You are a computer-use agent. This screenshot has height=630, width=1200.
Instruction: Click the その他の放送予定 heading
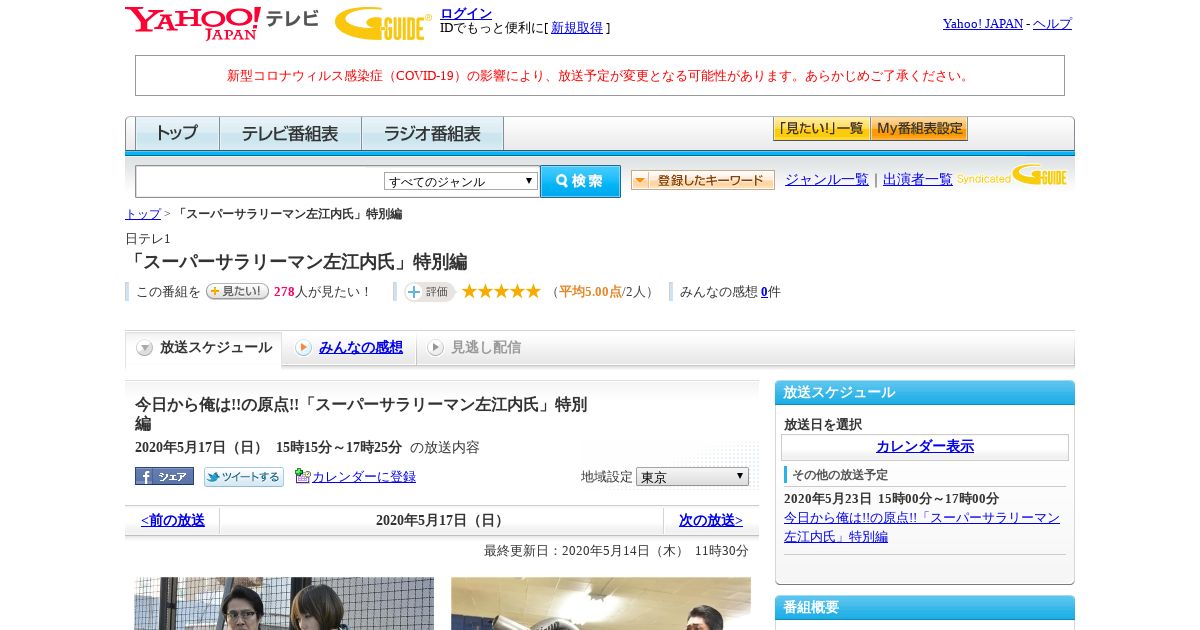click(840, 475)
